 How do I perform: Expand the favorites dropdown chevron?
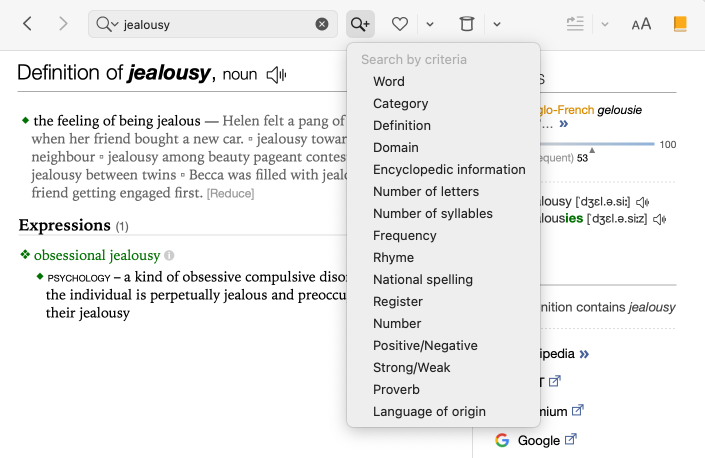[x=429, y=24]
